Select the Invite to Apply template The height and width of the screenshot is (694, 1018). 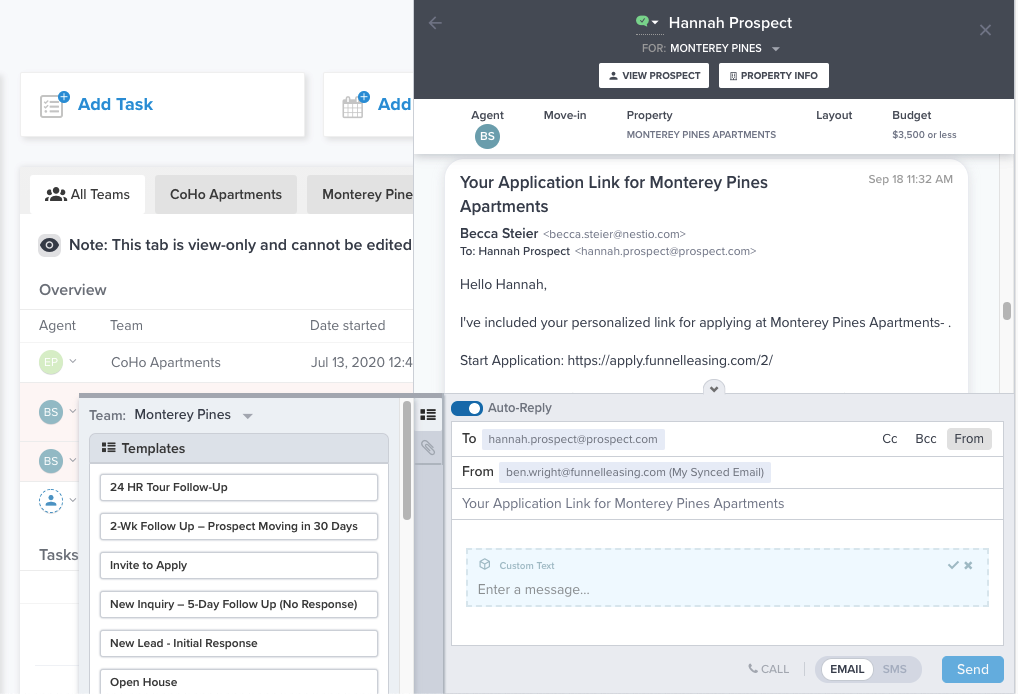238,565
